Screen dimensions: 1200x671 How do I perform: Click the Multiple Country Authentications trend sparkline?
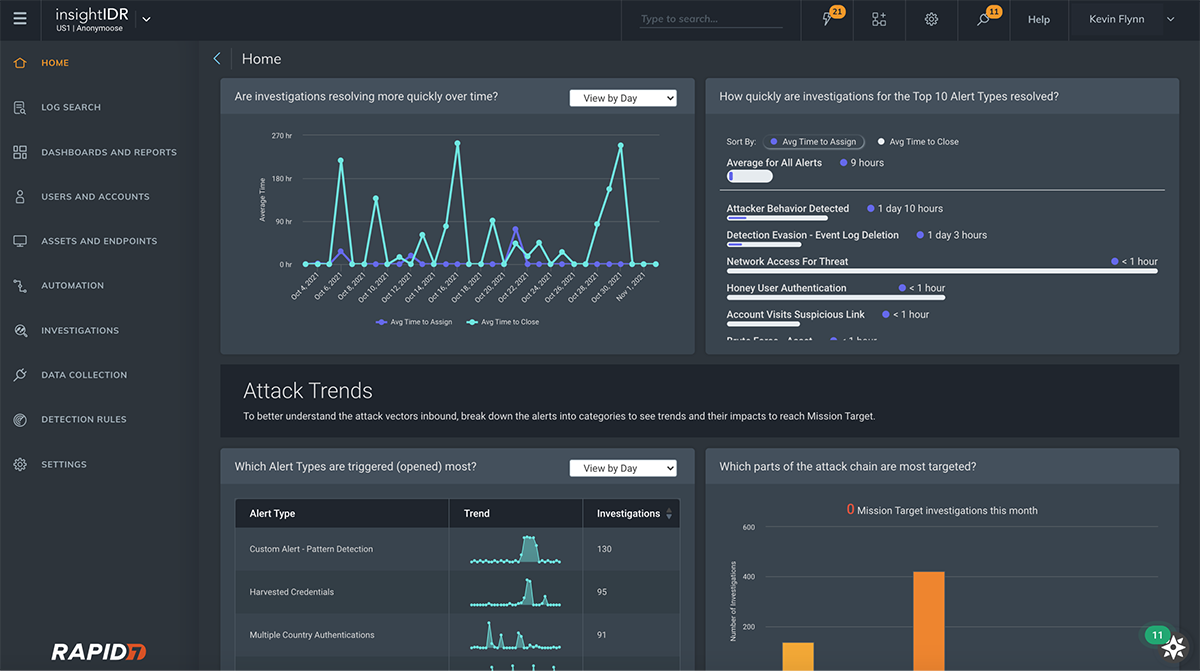516,635
